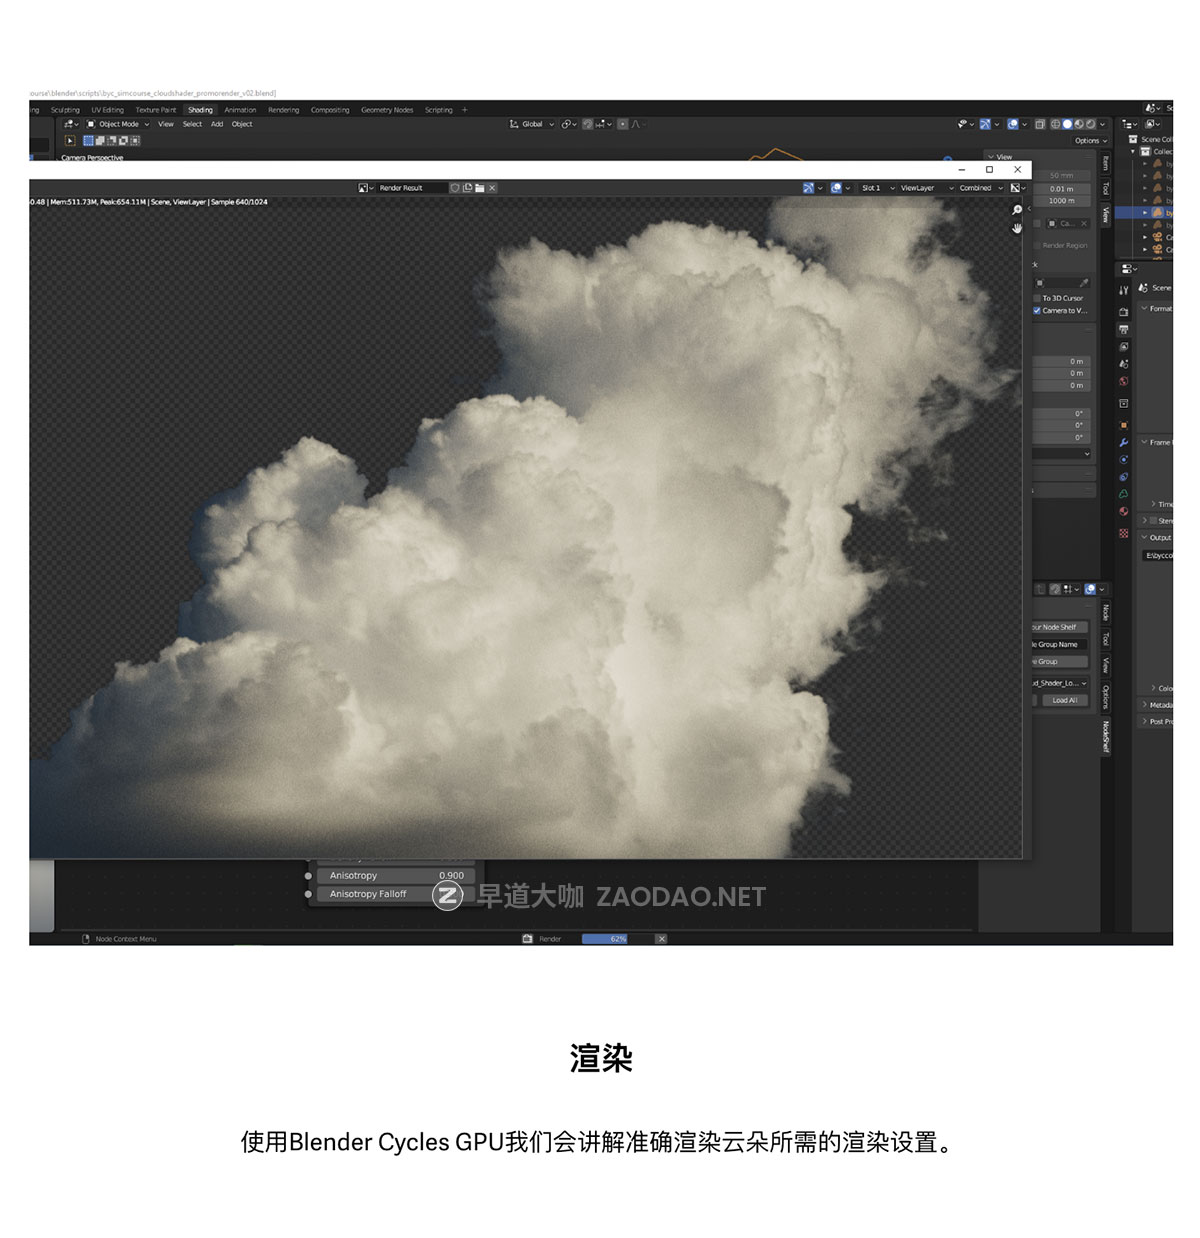Enable the Camera to View checkbox

click(1037, 310)
